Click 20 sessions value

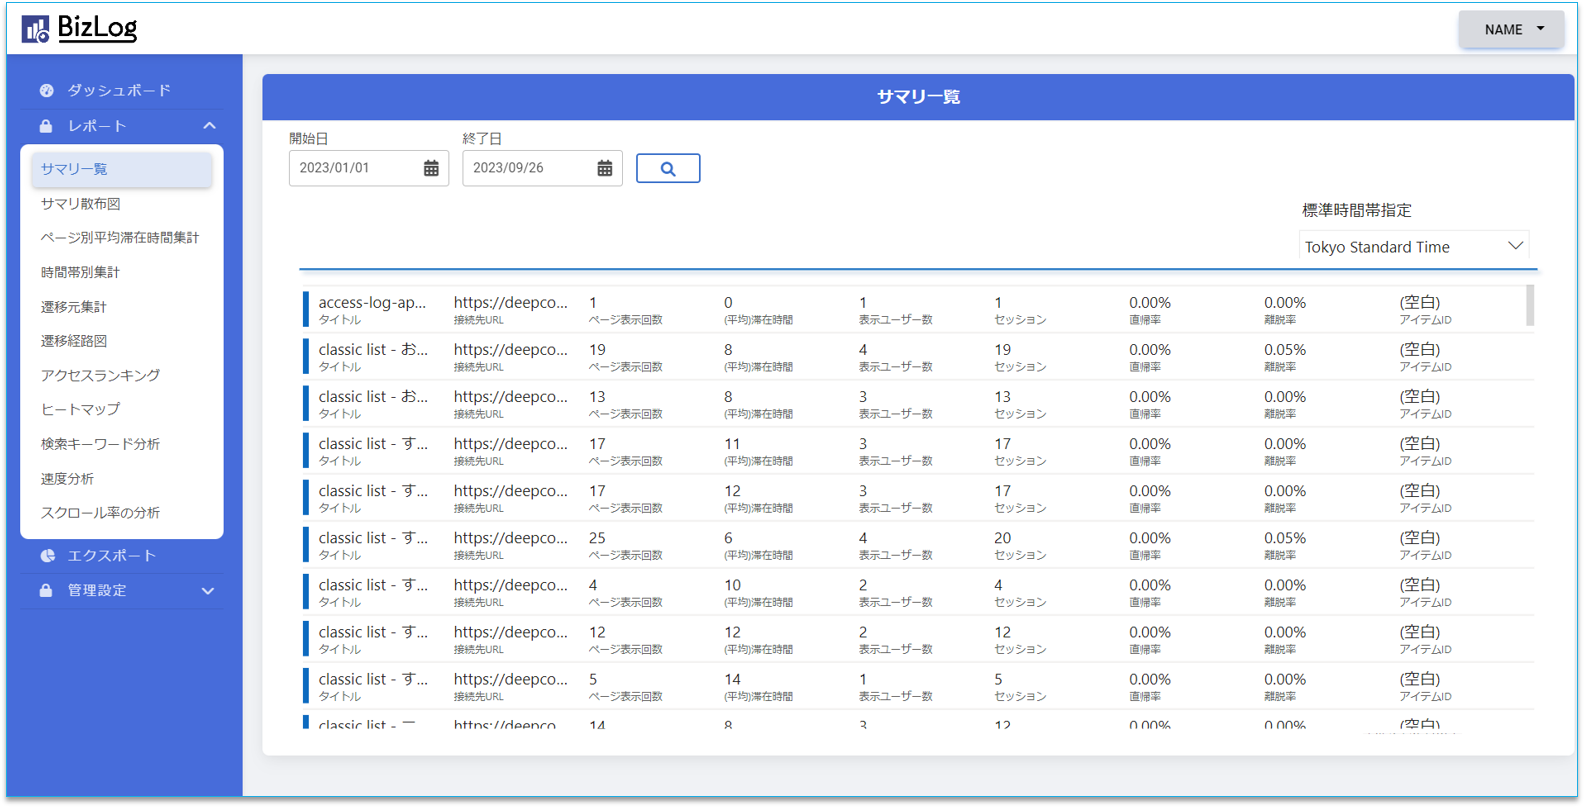point(1003,538)
